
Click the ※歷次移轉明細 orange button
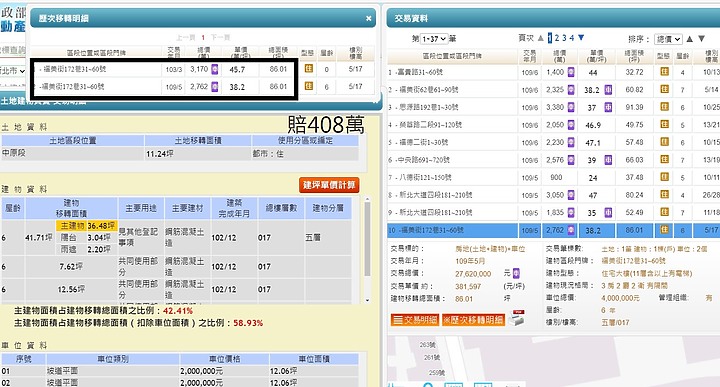pos(473,320)
